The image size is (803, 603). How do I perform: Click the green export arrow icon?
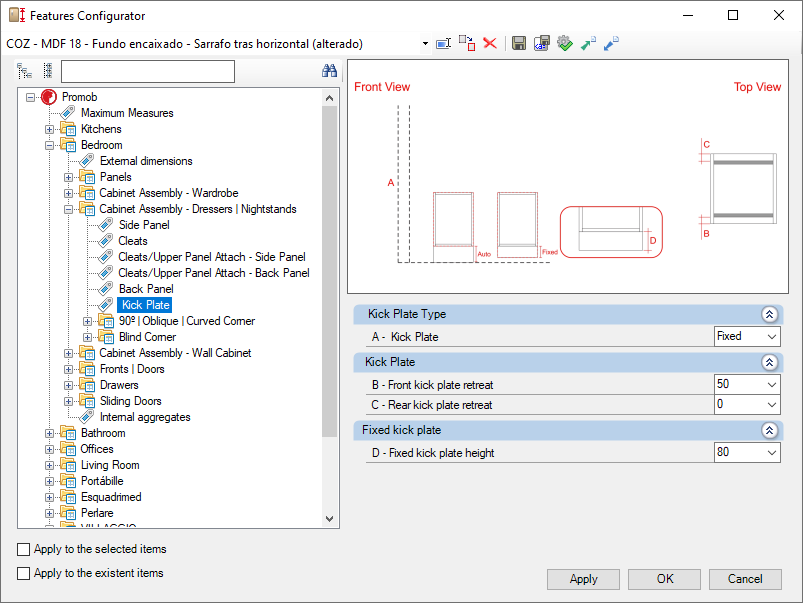(x=588, y=44)
